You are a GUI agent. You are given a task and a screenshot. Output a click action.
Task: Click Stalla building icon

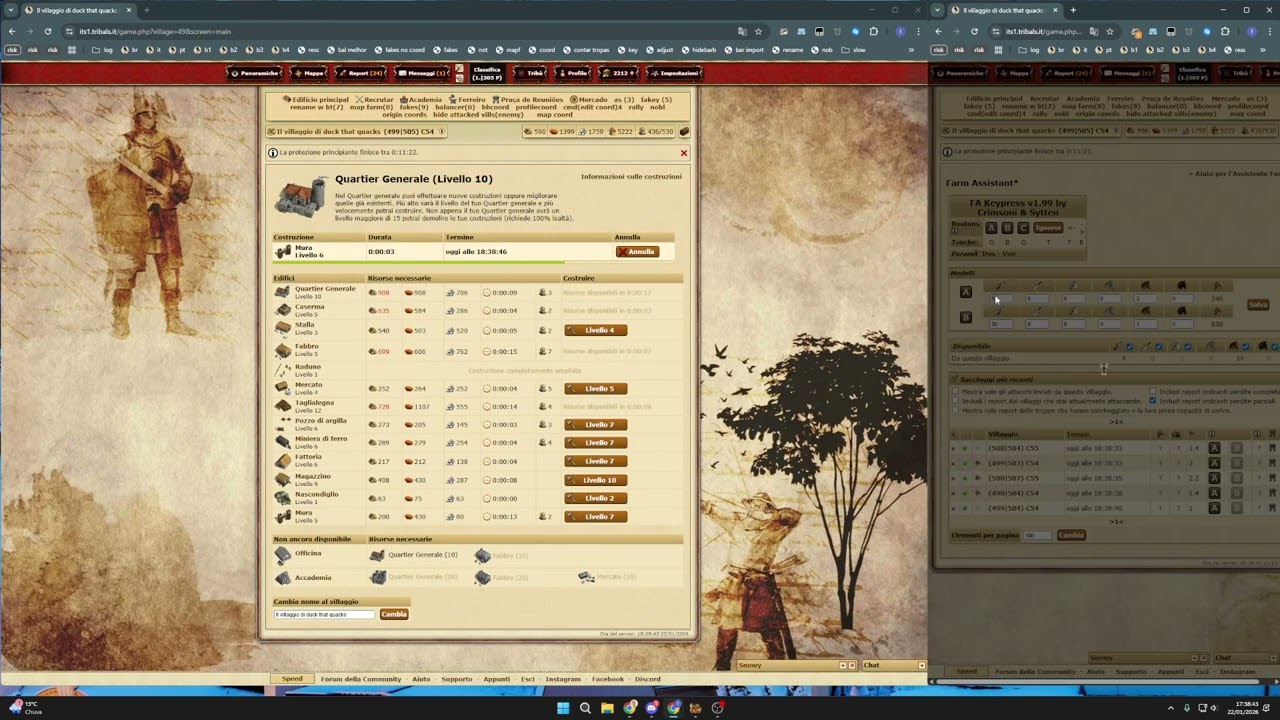click(283, 329)
